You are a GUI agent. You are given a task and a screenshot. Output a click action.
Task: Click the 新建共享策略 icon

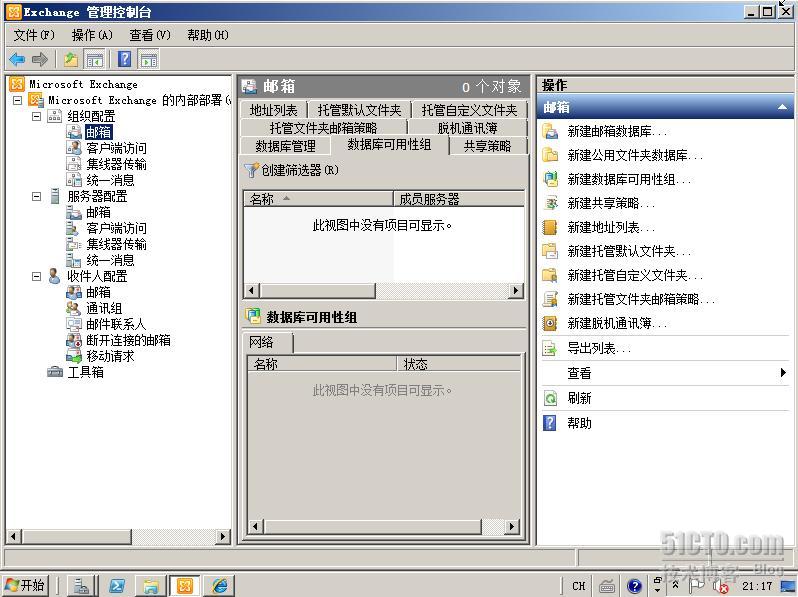pos(550,203)
